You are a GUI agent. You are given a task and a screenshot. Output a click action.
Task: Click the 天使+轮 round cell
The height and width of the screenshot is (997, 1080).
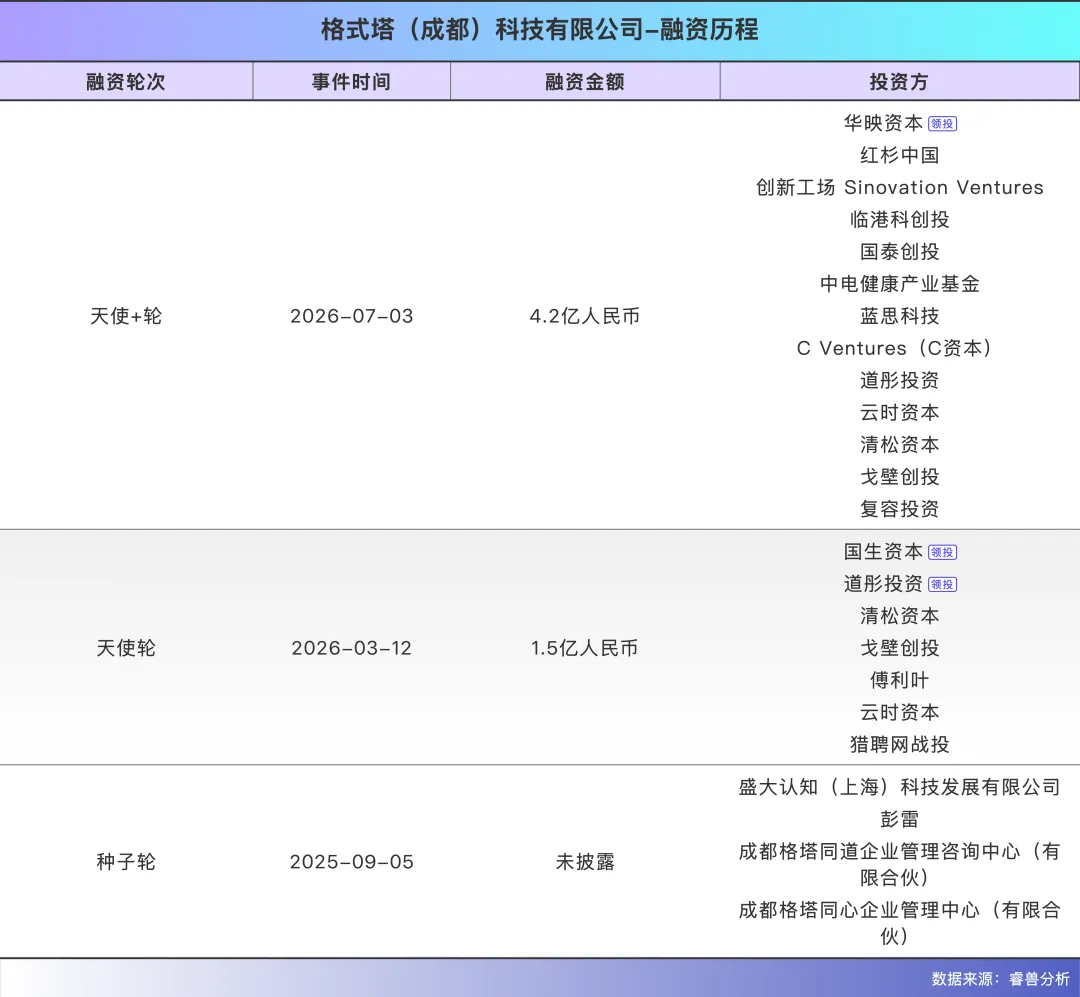pyautogui.click(x=126, y=316)
